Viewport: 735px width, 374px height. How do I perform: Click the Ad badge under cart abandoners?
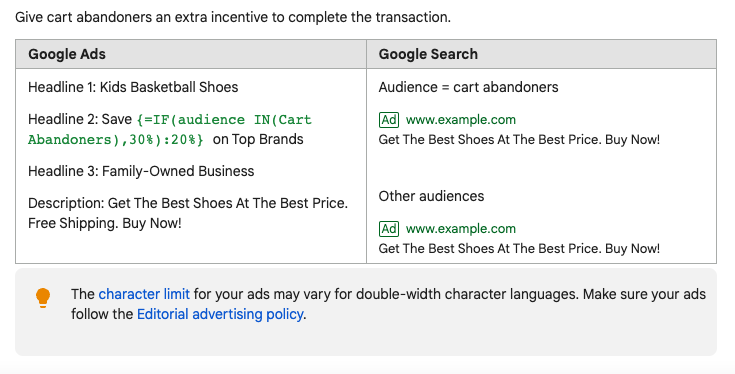(x=389, y=120)
